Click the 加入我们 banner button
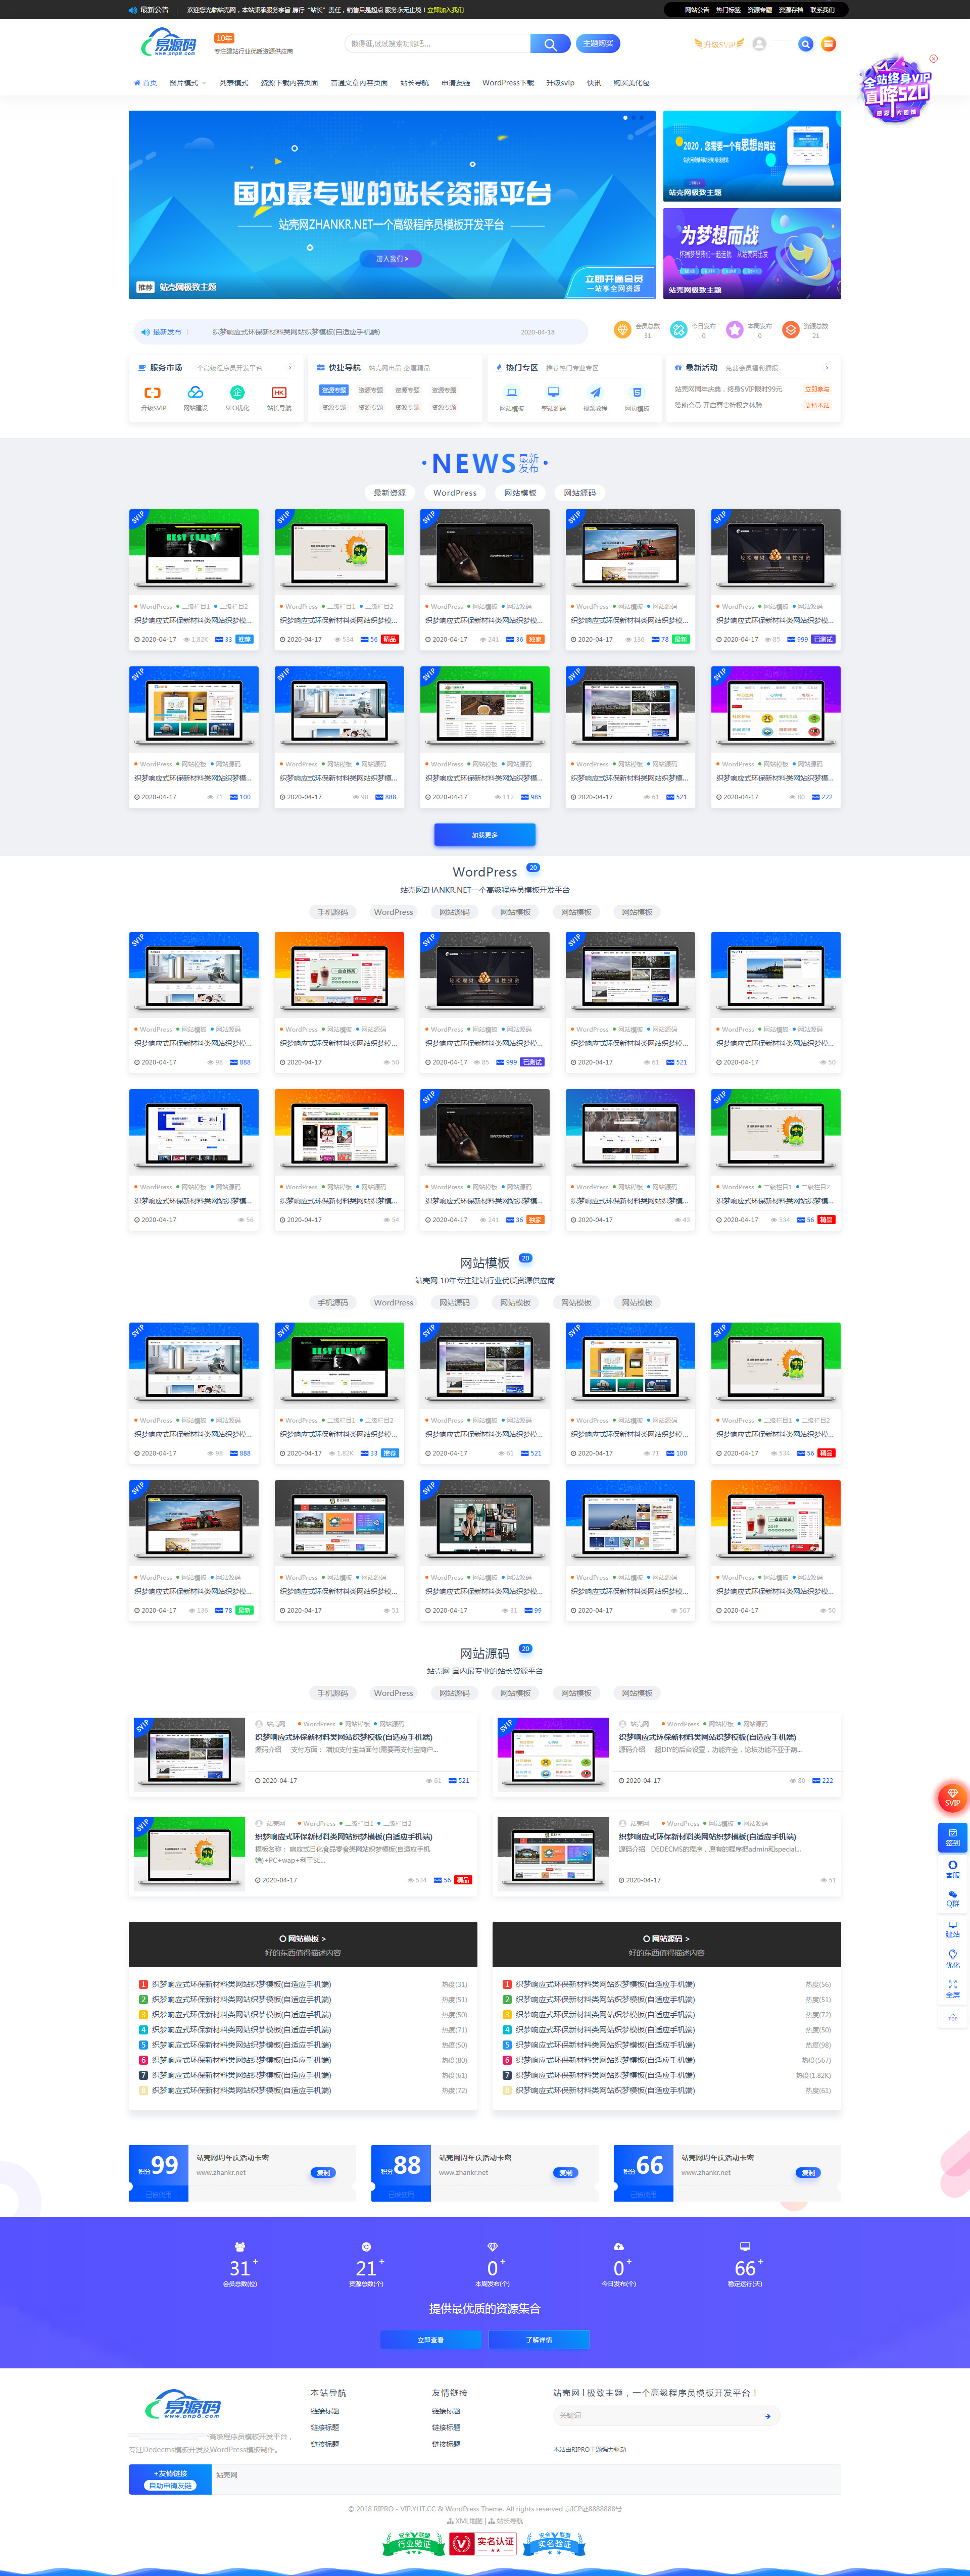This screenshot has width=970, height=2576. point(391,259)
